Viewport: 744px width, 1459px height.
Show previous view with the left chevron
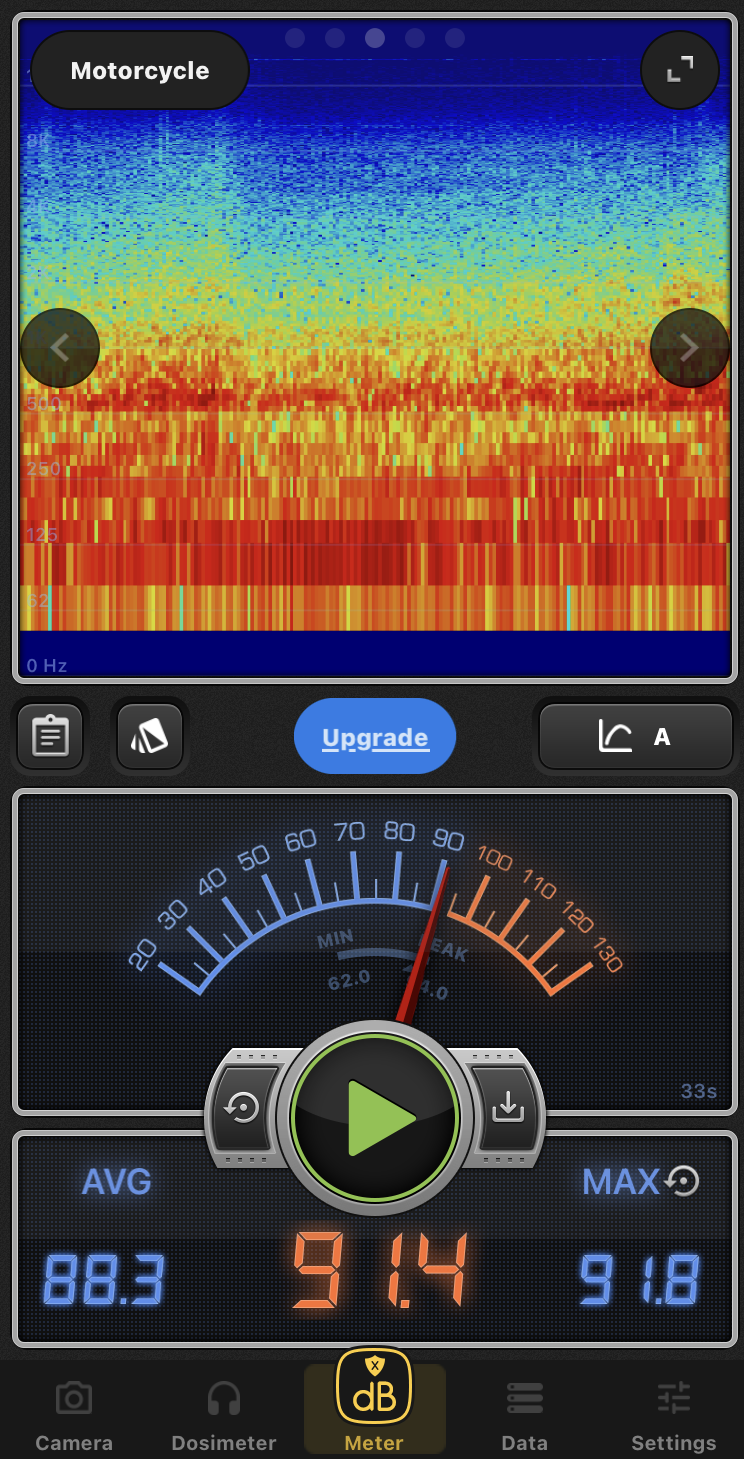click(60, 348)
